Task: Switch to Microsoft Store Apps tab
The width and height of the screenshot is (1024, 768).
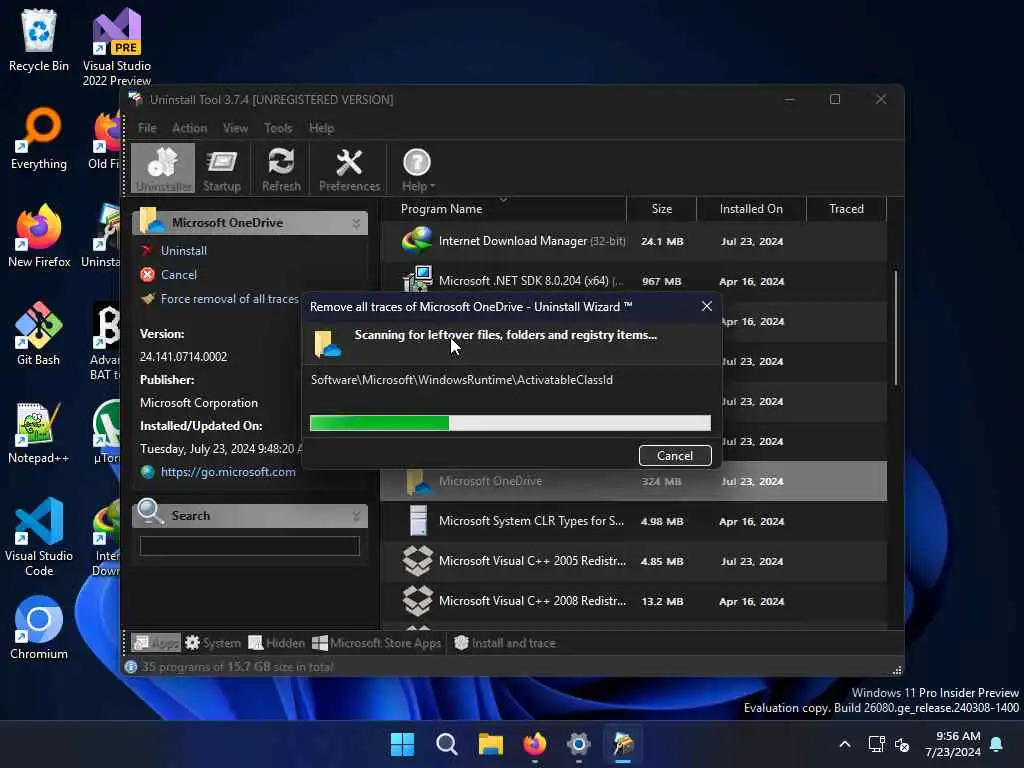Action: click(377, 643)
